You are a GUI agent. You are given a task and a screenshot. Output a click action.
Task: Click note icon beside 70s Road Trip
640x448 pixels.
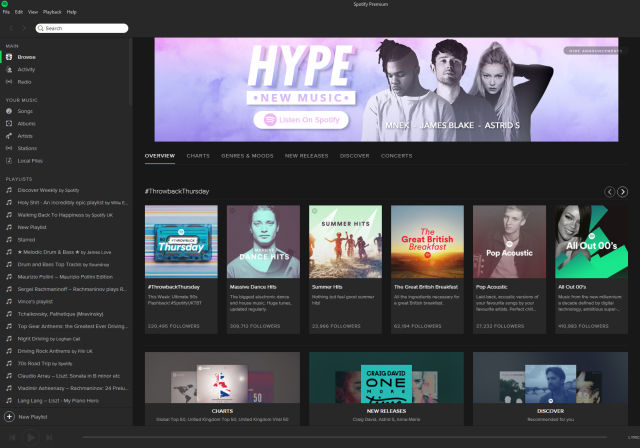point(9,363)
